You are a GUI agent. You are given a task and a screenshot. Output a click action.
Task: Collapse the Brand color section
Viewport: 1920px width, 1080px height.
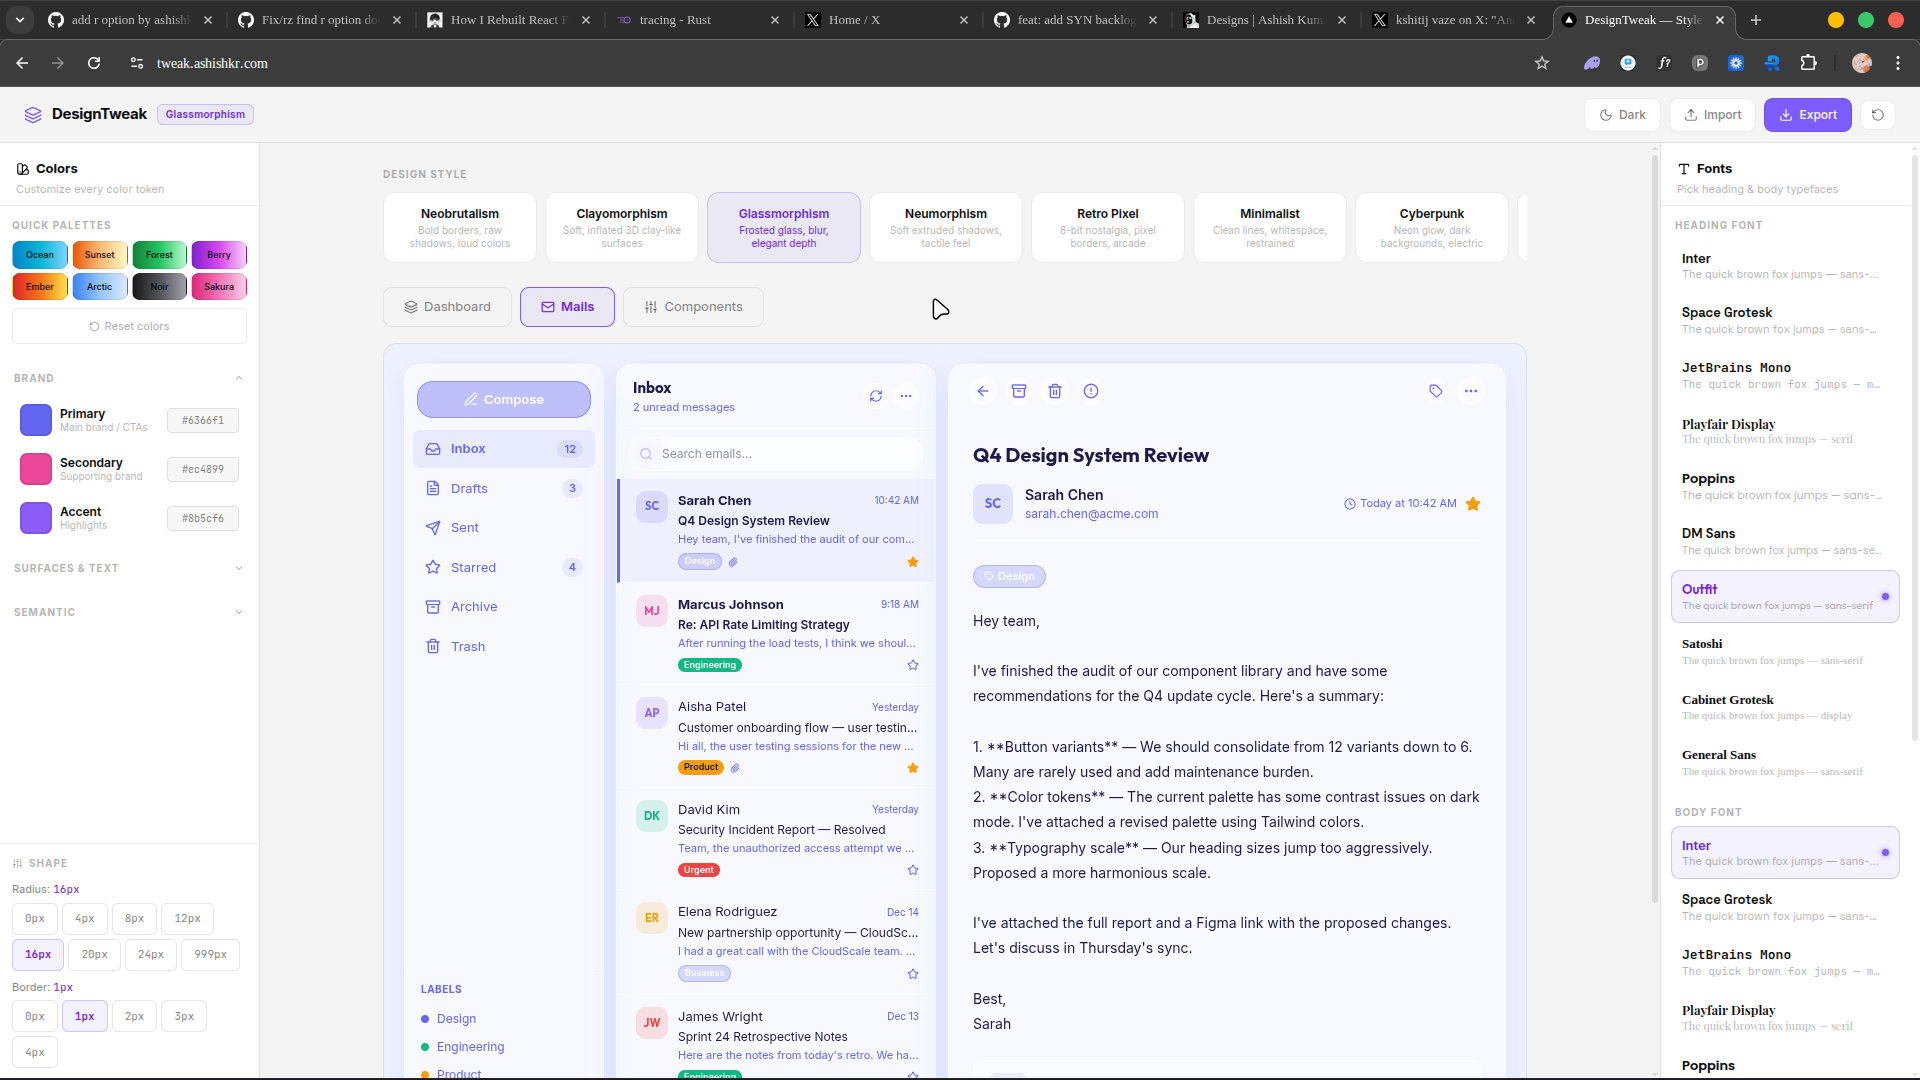(239, 378)
